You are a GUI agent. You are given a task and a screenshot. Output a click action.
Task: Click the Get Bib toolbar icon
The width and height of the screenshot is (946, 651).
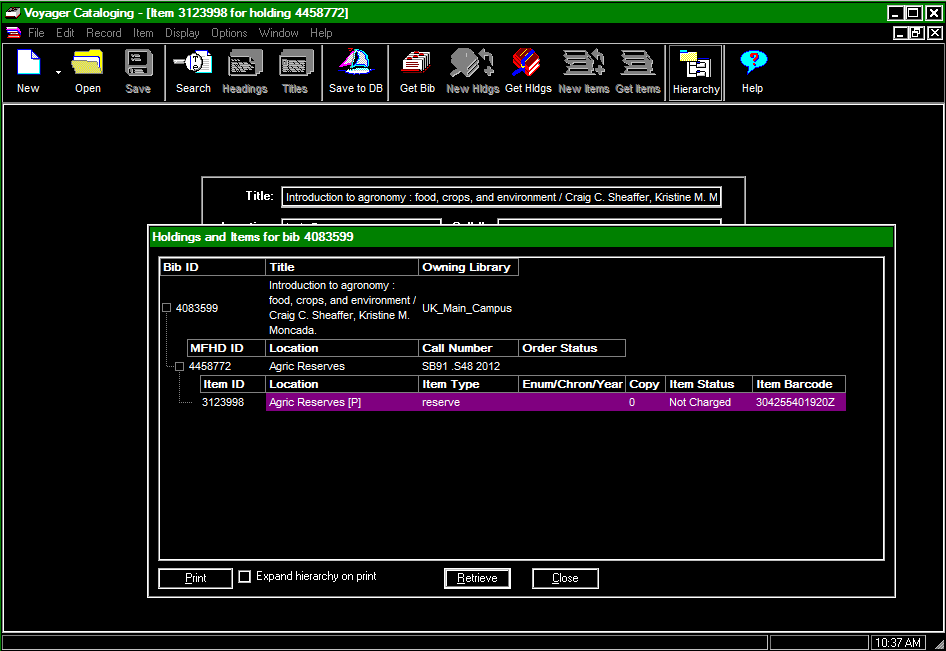point(416,65)
